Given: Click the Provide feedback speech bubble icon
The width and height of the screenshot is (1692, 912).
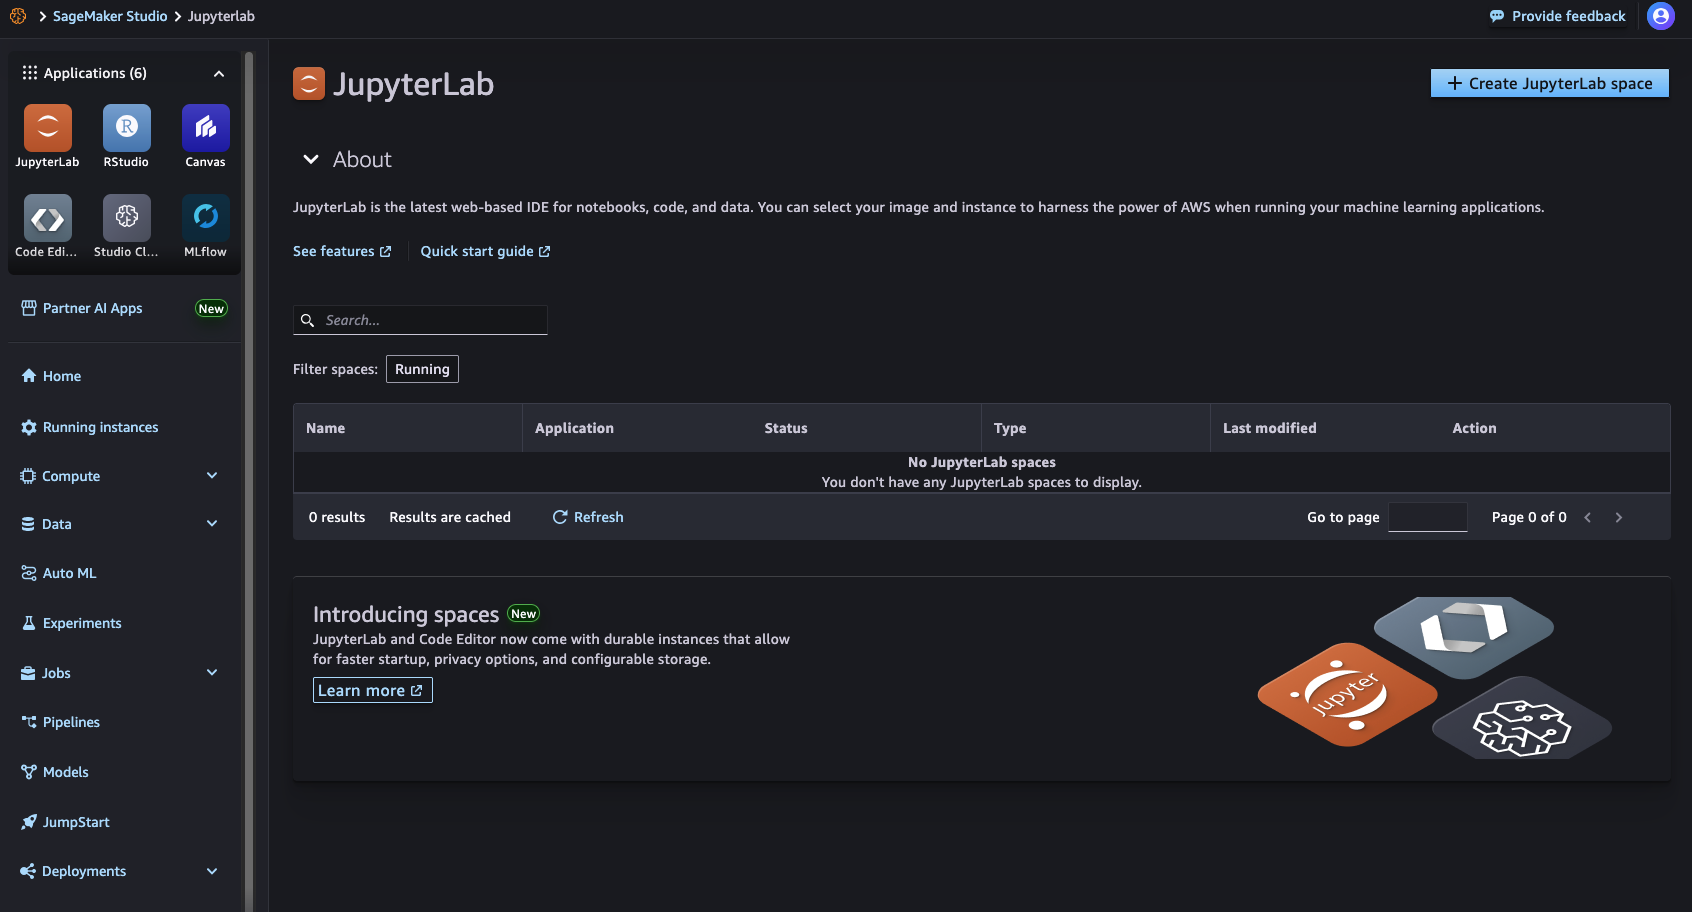Looking at the screenshot, I should [x=1497, y=16].
